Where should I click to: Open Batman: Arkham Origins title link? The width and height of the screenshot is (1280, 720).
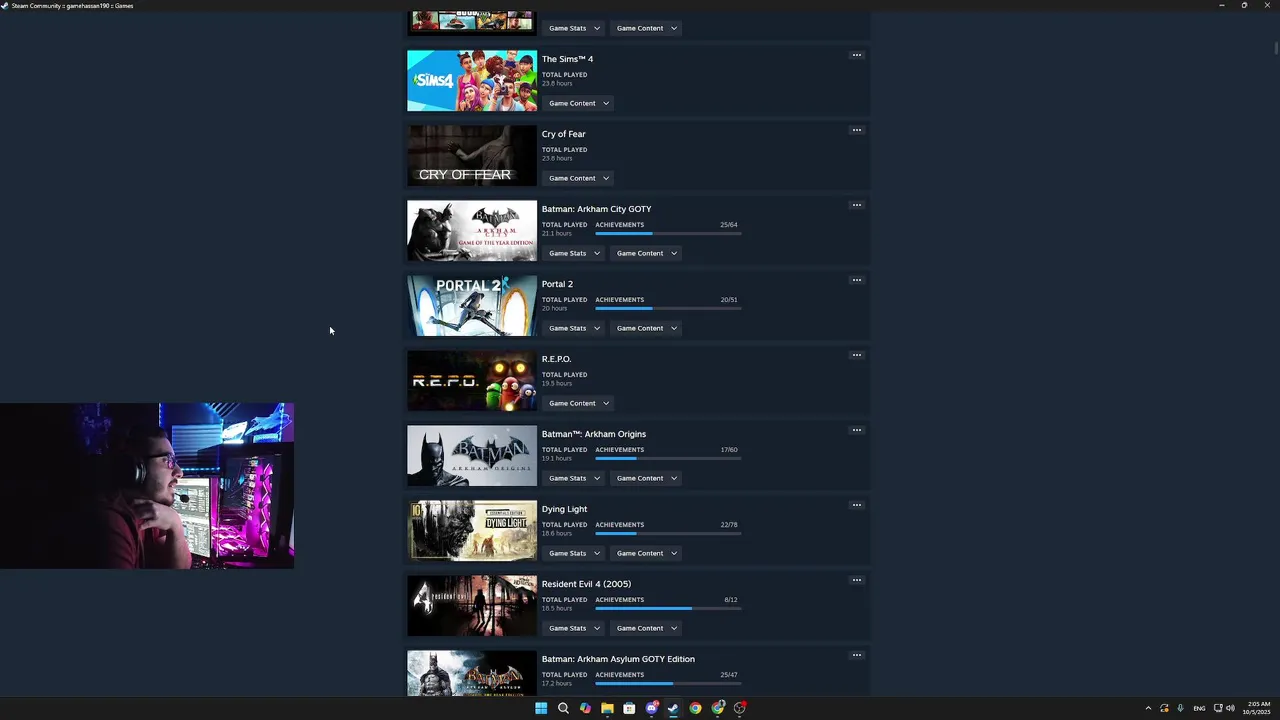coord(594,434)
